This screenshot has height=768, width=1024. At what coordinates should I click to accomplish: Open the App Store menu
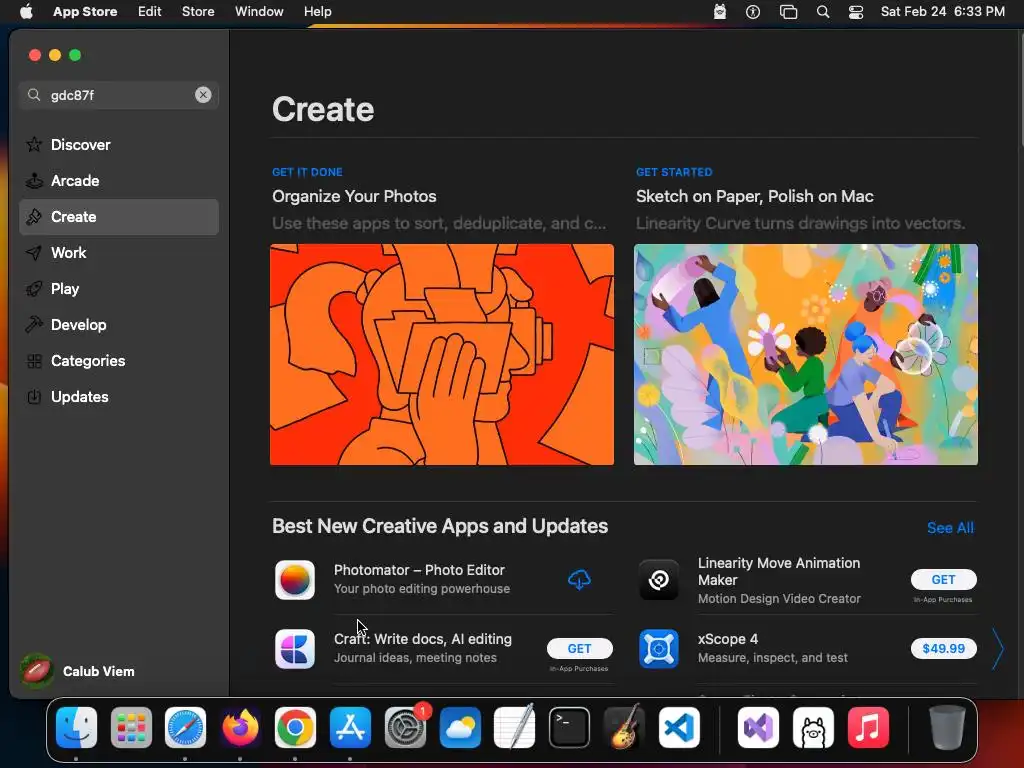tap(85, 12)
